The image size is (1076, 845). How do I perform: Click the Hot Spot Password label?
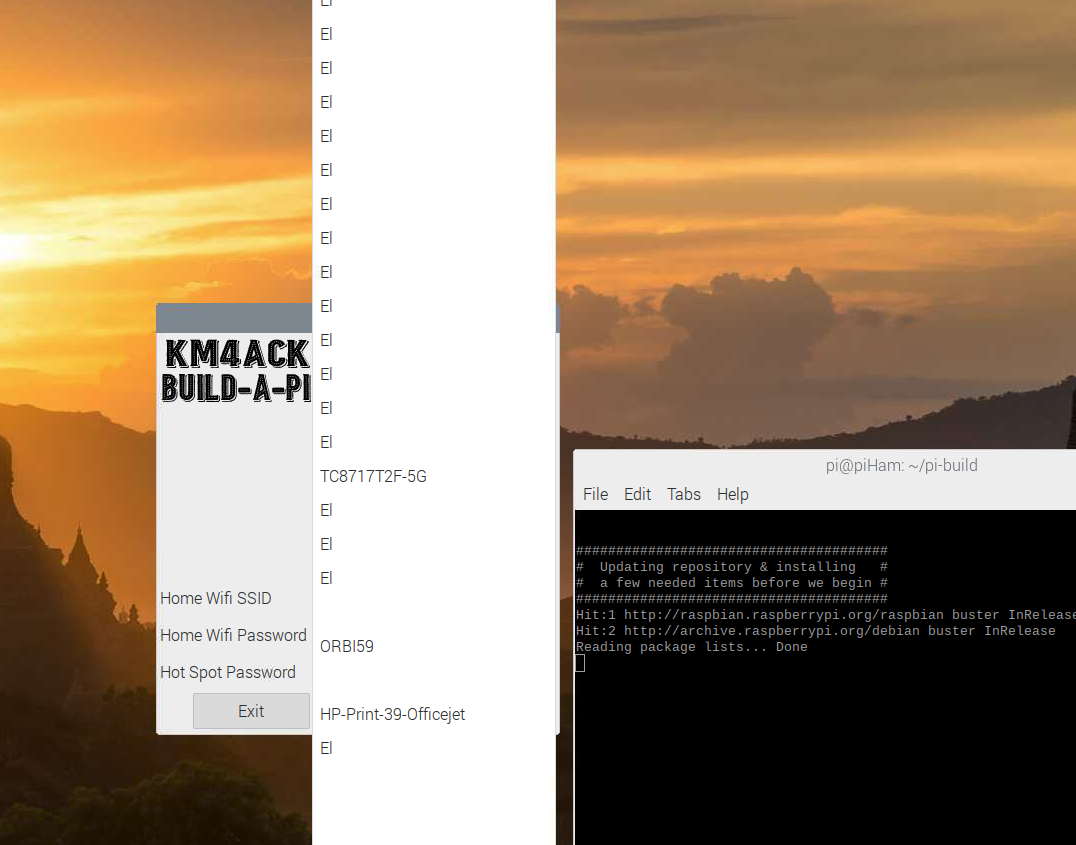pyautogui.click(x=228, y=672)
